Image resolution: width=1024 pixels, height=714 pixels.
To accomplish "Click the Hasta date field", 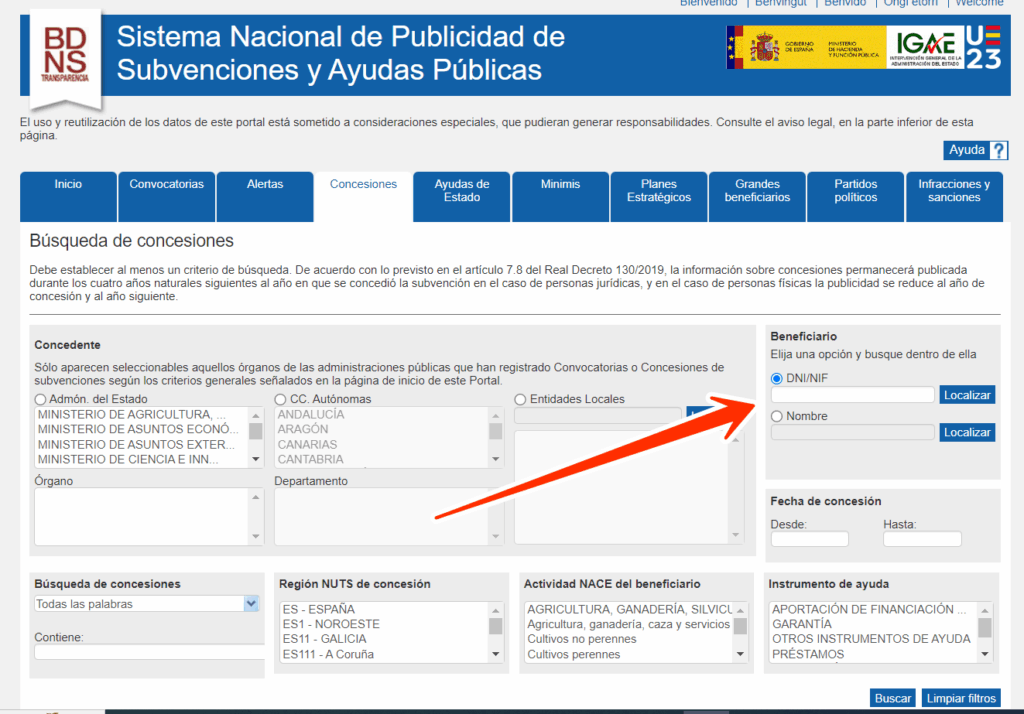I will (x=922, y=539).
